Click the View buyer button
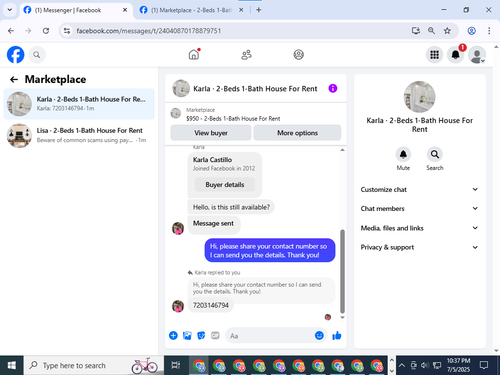The image size is (500, 375). click(211, 133)
